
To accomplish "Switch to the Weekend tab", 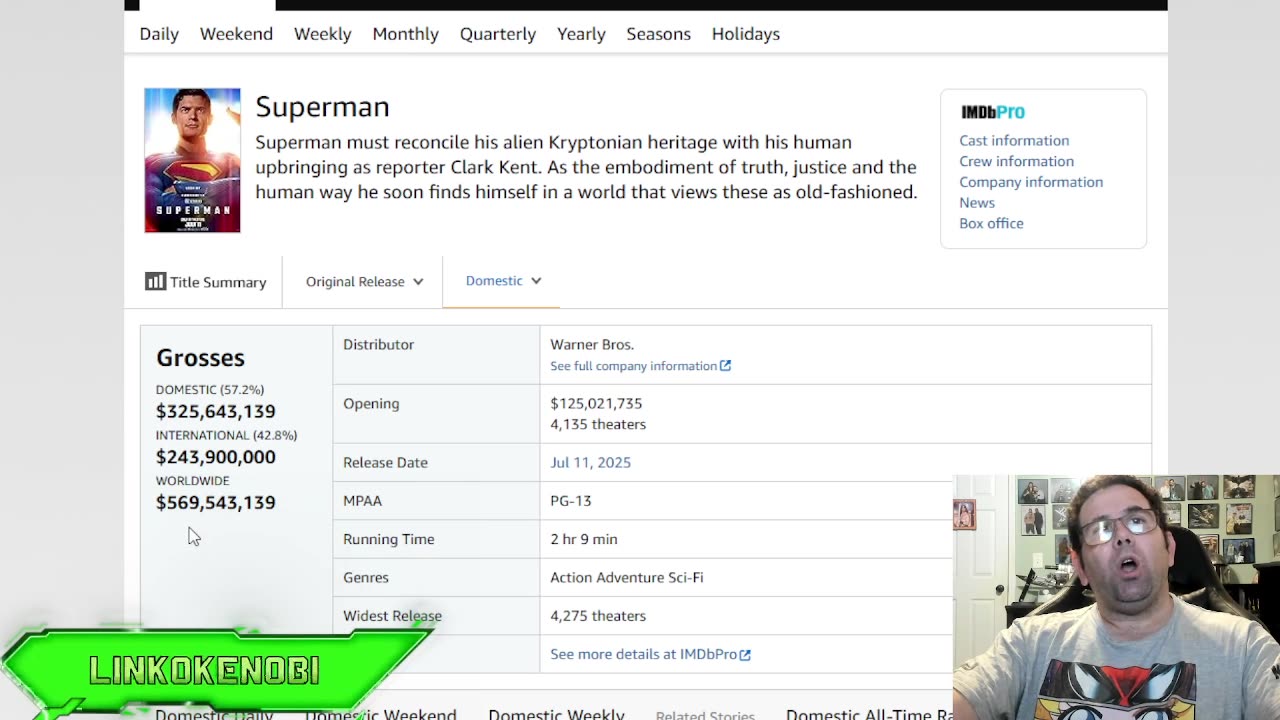I will click(x=236, y=34).
